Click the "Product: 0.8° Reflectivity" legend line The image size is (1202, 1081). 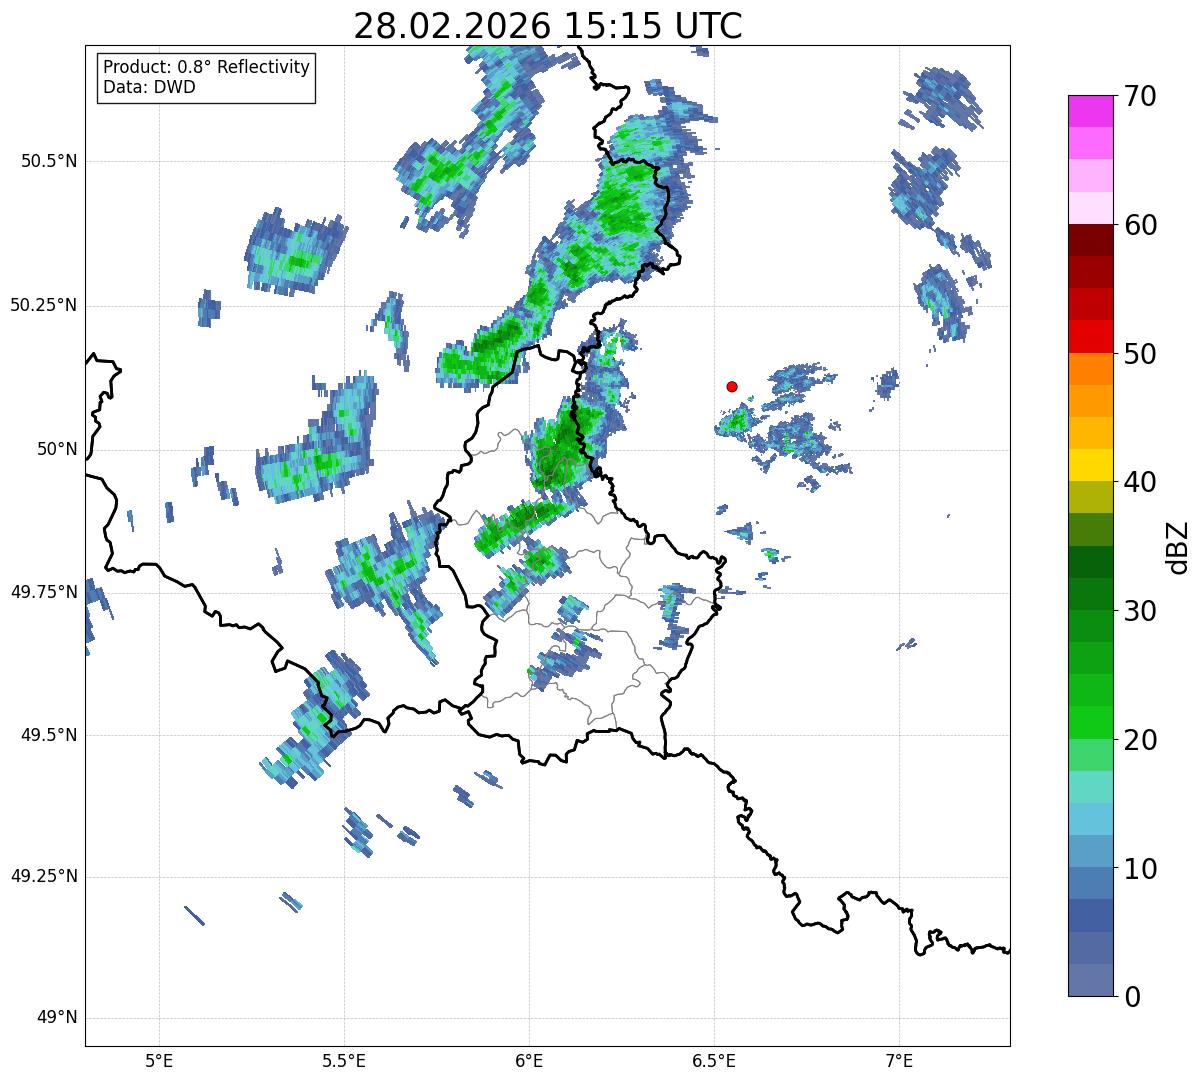pos(207,67)
